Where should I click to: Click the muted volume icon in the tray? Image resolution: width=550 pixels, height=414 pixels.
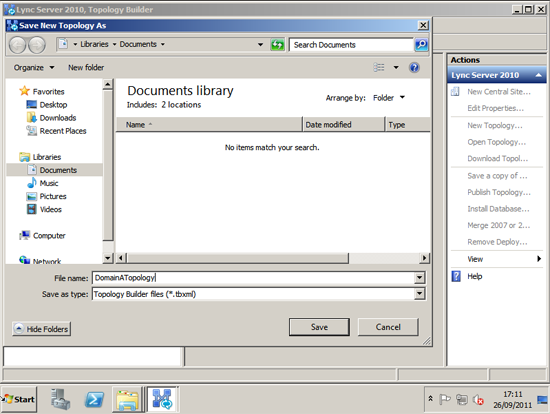[x=478, y=400]
